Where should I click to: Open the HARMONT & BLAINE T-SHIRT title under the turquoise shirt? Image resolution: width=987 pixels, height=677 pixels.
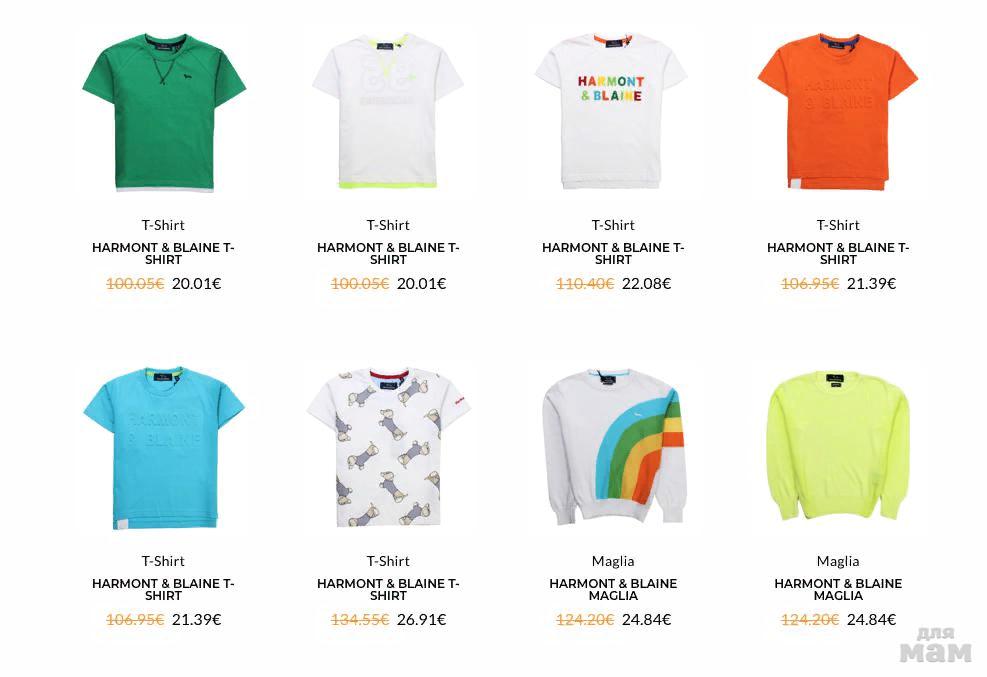point(163,590)
